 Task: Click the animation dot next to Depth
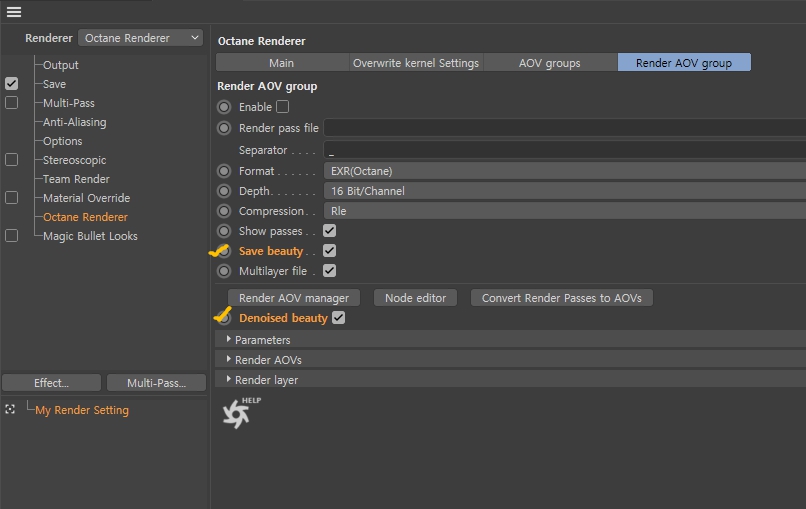(224, 191)
